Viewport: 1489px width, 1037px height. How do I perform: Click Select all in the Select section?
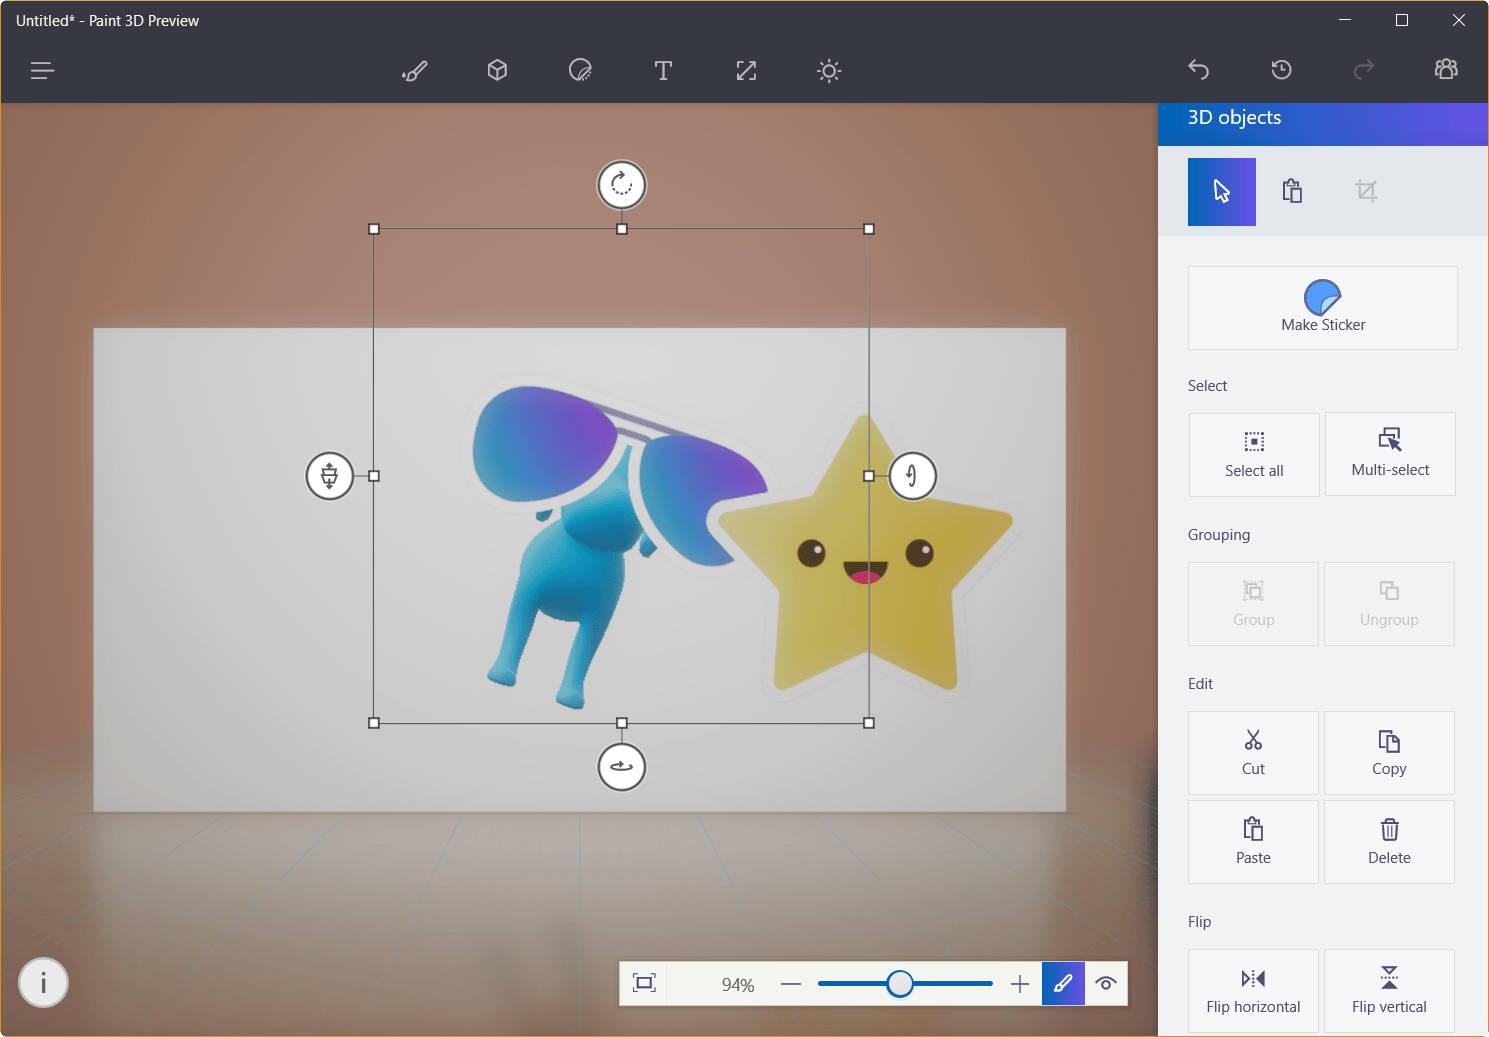(x=1253, y=455)
